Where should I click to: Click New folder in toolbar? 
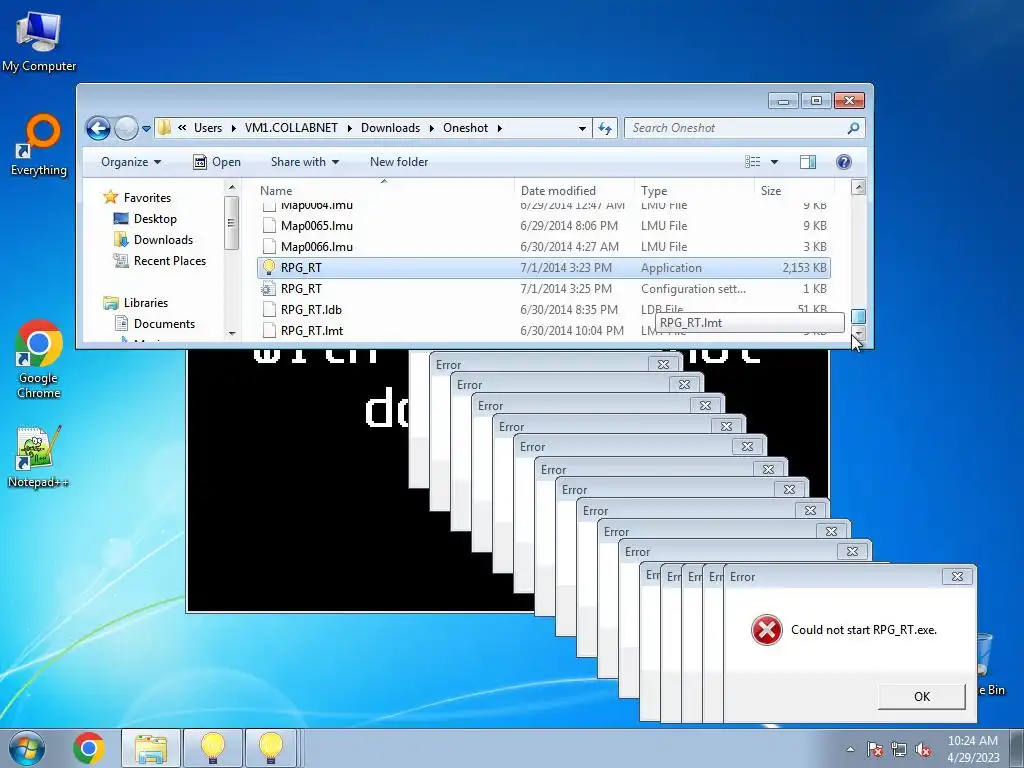[x=399, y=162]
